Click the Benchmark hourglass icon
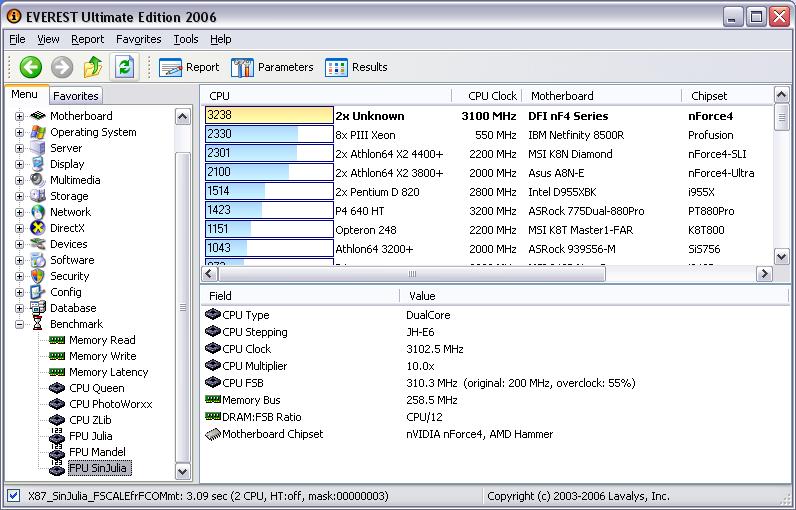The height and width of the screenshot is (510, 796). click(38, 323)
